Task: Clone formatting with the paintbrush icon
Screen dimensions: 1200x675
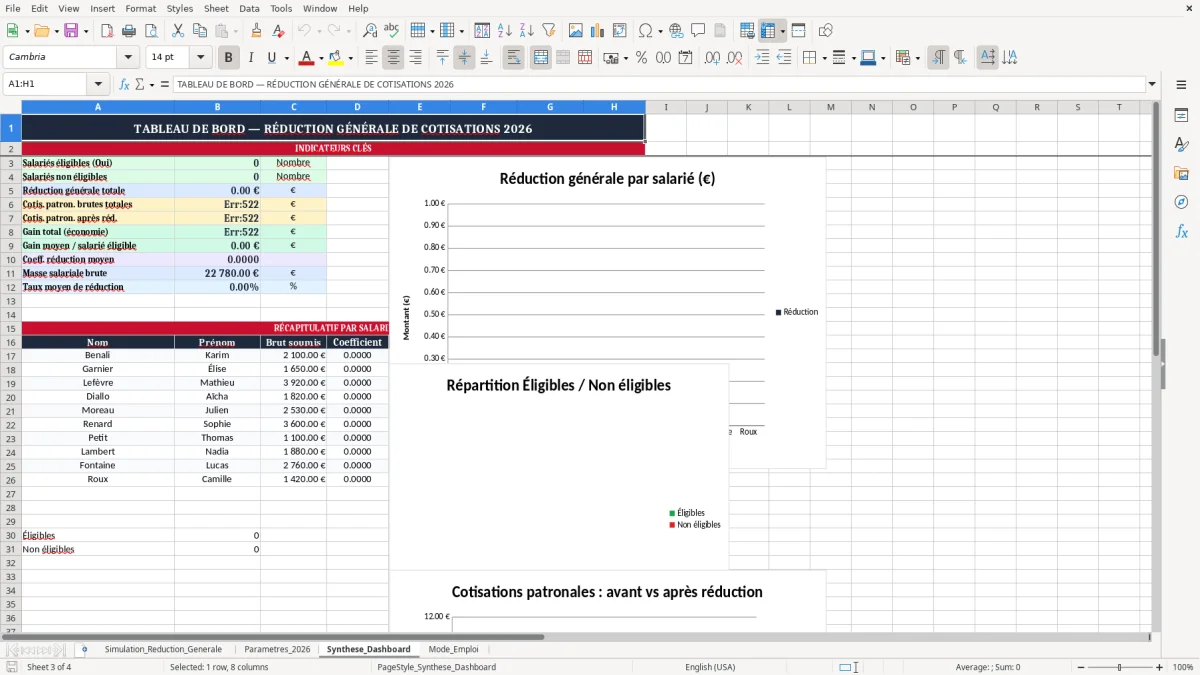Action: (257, 31)
